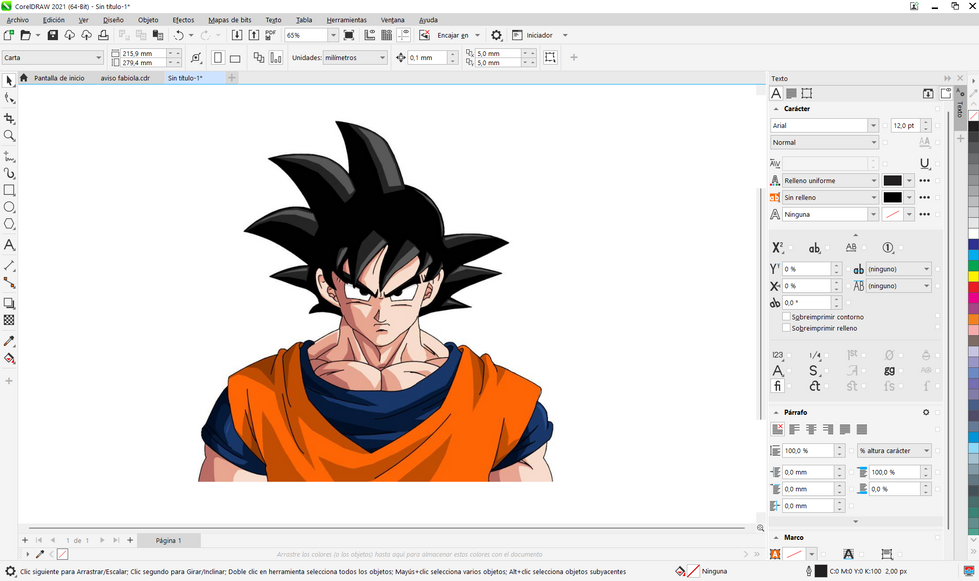979x581 pixels.
Task: Open the Arial font dropdown
Action: [873, 125]
